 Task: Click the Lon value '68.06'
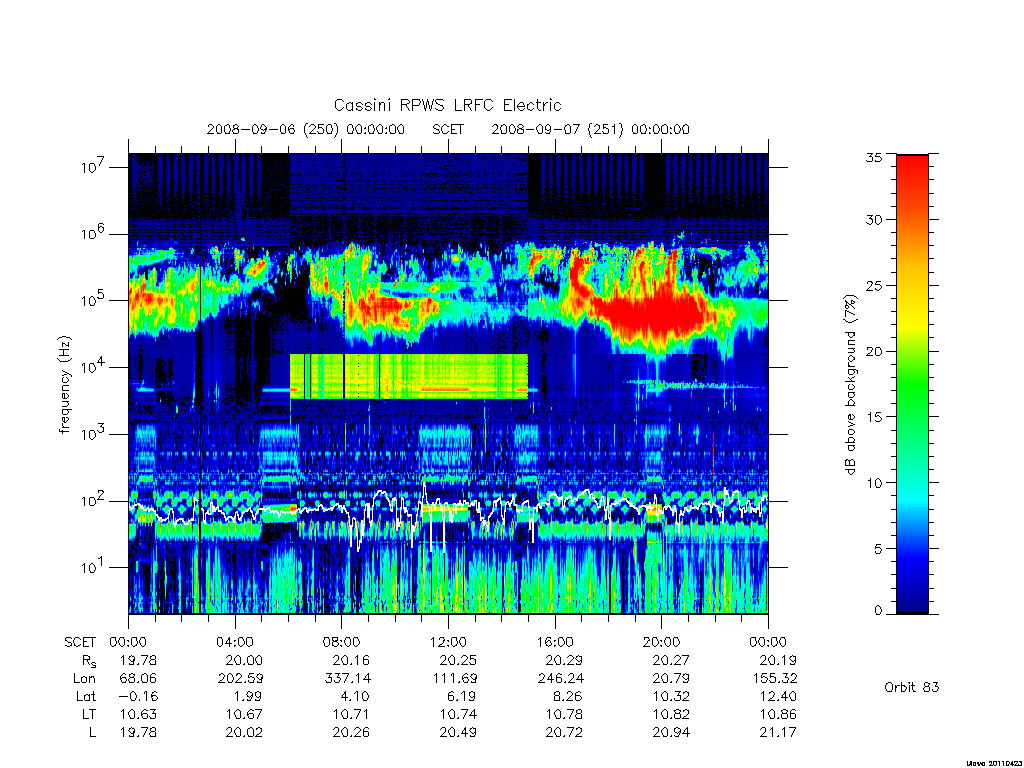click(138, 679)
